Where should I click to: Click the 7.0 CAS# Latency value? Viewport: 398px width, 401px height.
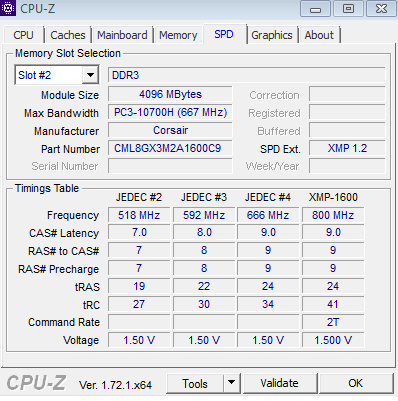tap(139, 232)
